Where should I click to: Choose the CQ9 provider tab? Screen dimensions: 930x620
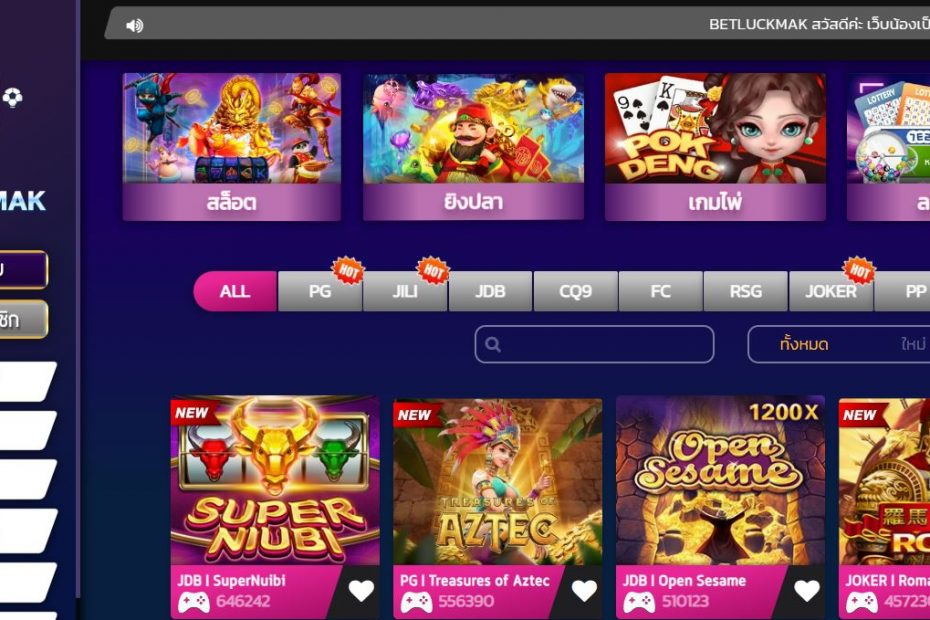[x=575, y=291]
